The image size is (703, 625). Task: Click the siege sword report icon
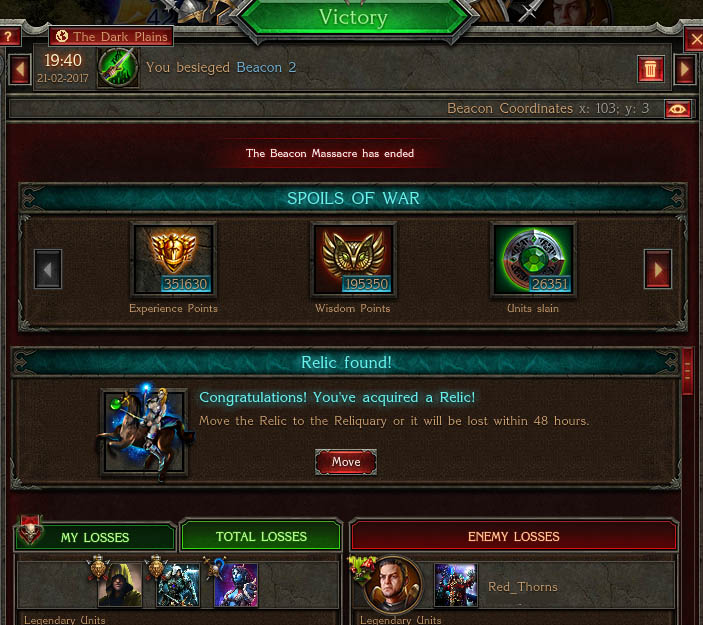click(x=118, y=68)
